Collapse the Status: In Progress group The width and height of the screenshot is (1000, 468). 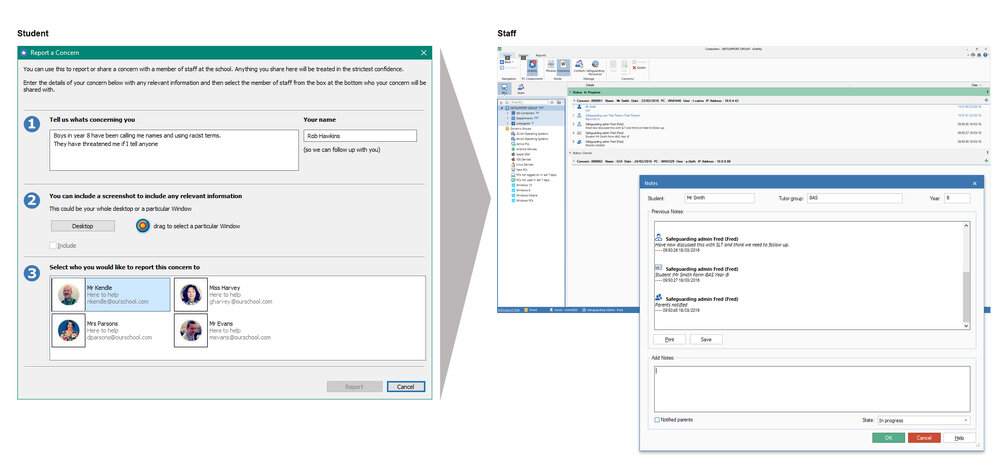(x=570, y=92)
